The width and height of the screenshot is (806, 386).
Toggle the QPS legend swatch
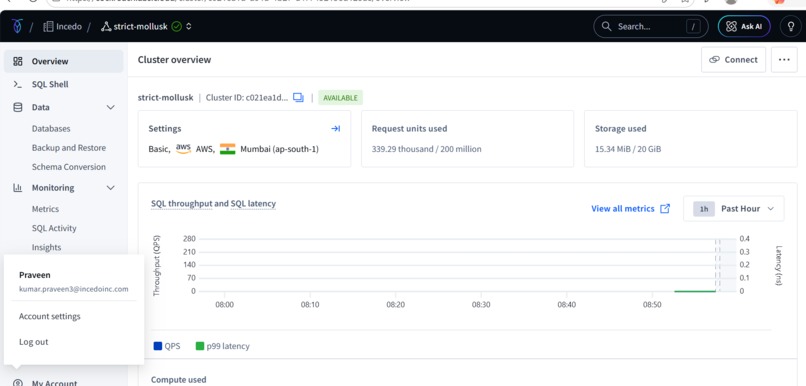[158, 346]
